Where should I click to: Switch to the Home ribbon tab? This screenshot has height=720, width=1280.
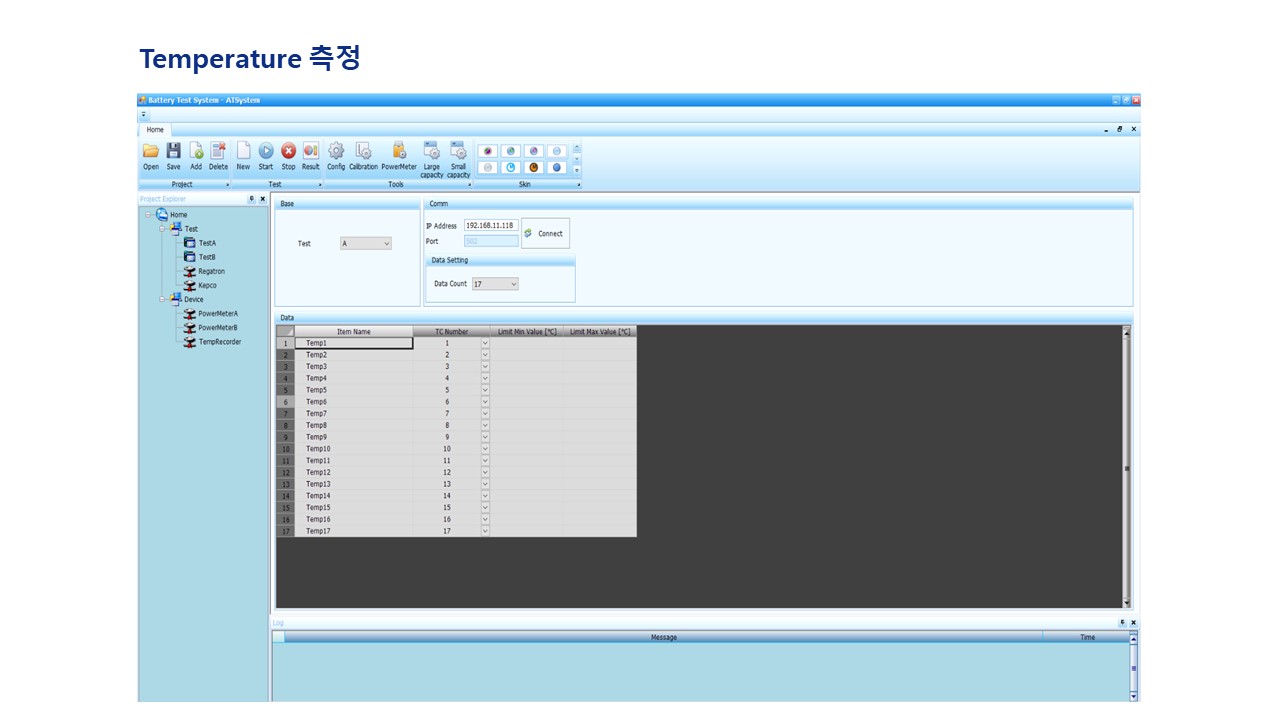155,129
